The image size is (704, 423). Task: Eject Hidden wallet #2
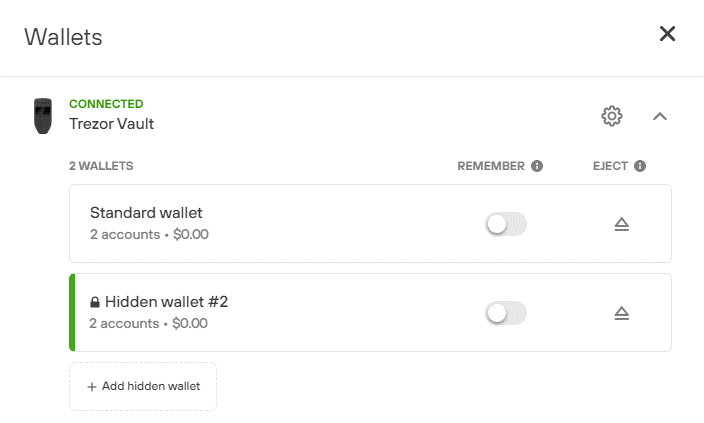621,313
